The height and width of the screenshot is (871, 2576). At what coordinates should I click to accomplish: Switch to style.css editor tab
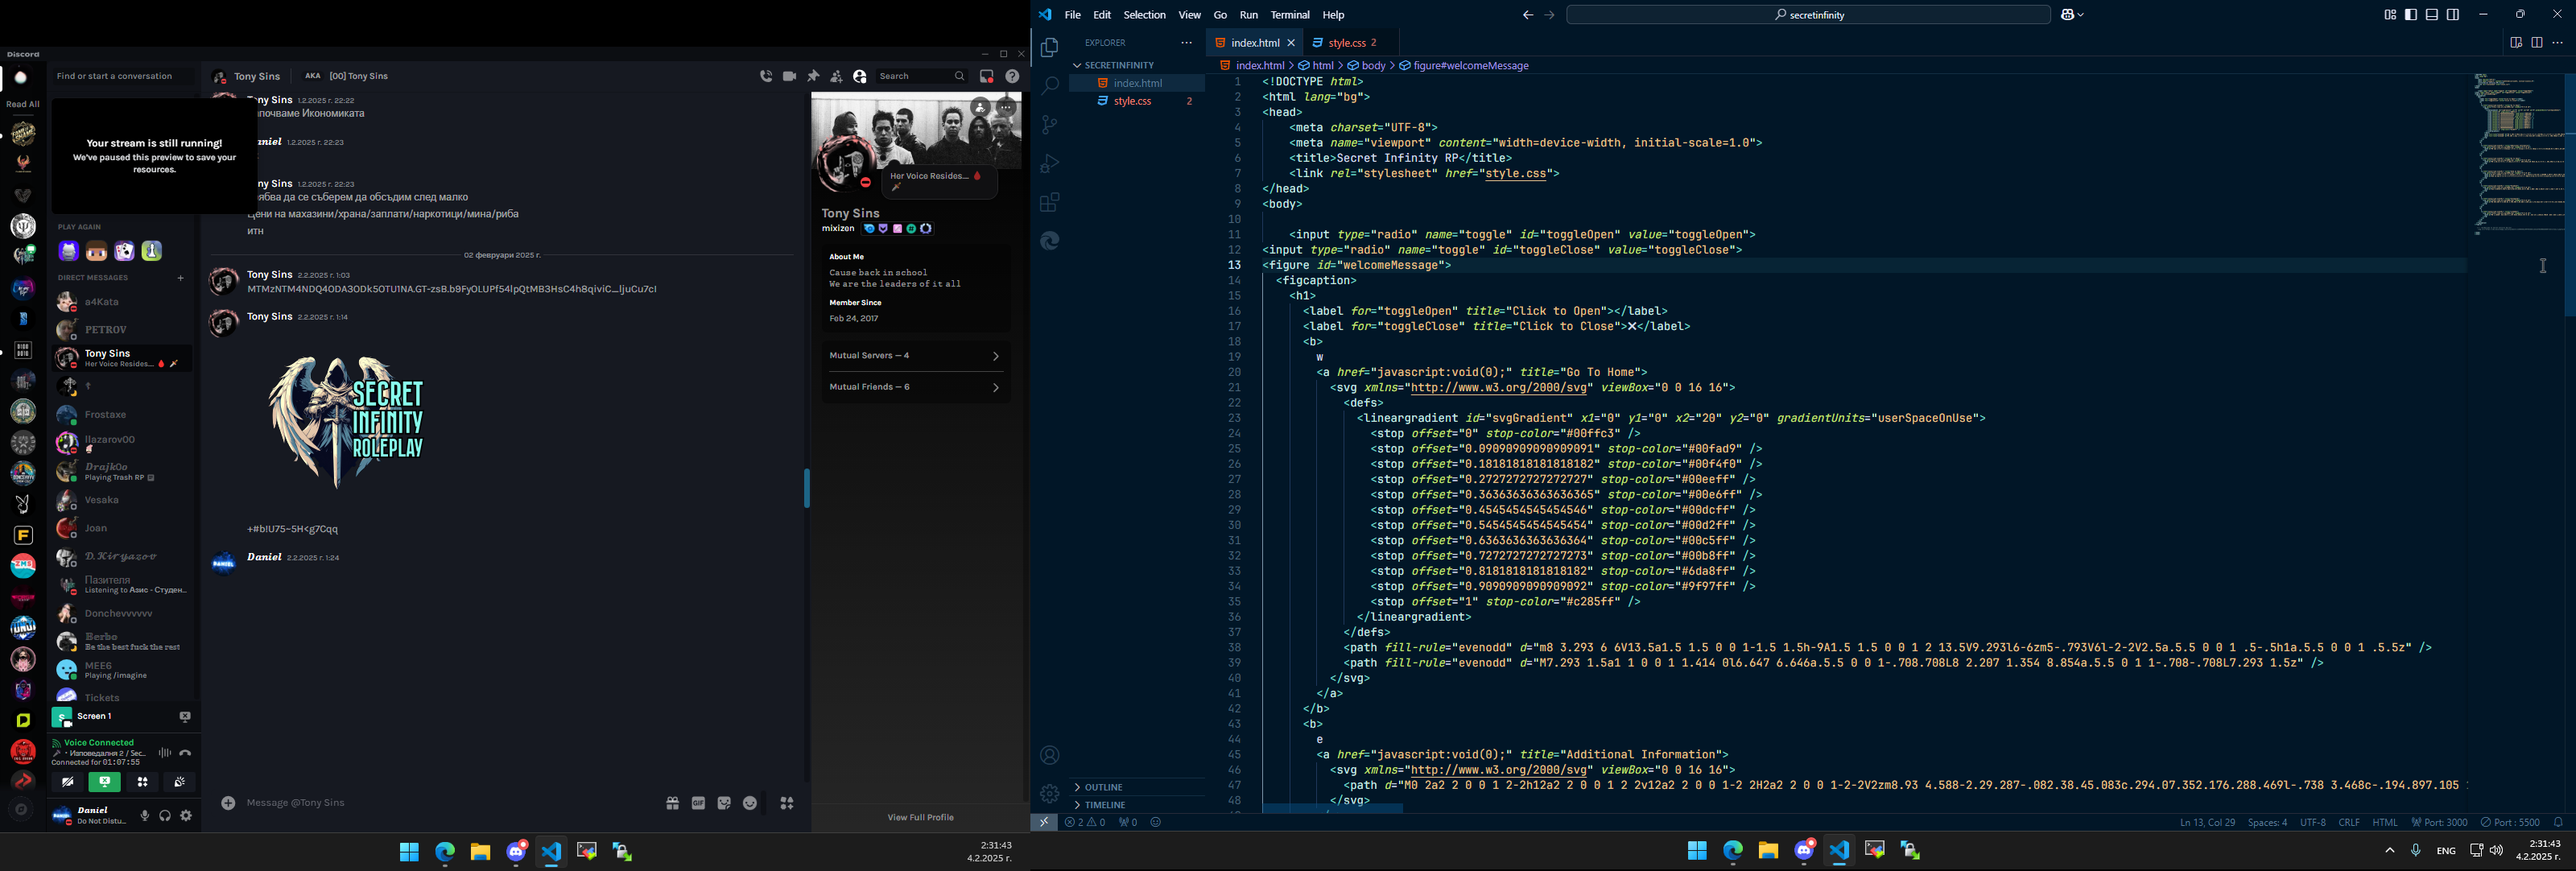point(1349,43)
